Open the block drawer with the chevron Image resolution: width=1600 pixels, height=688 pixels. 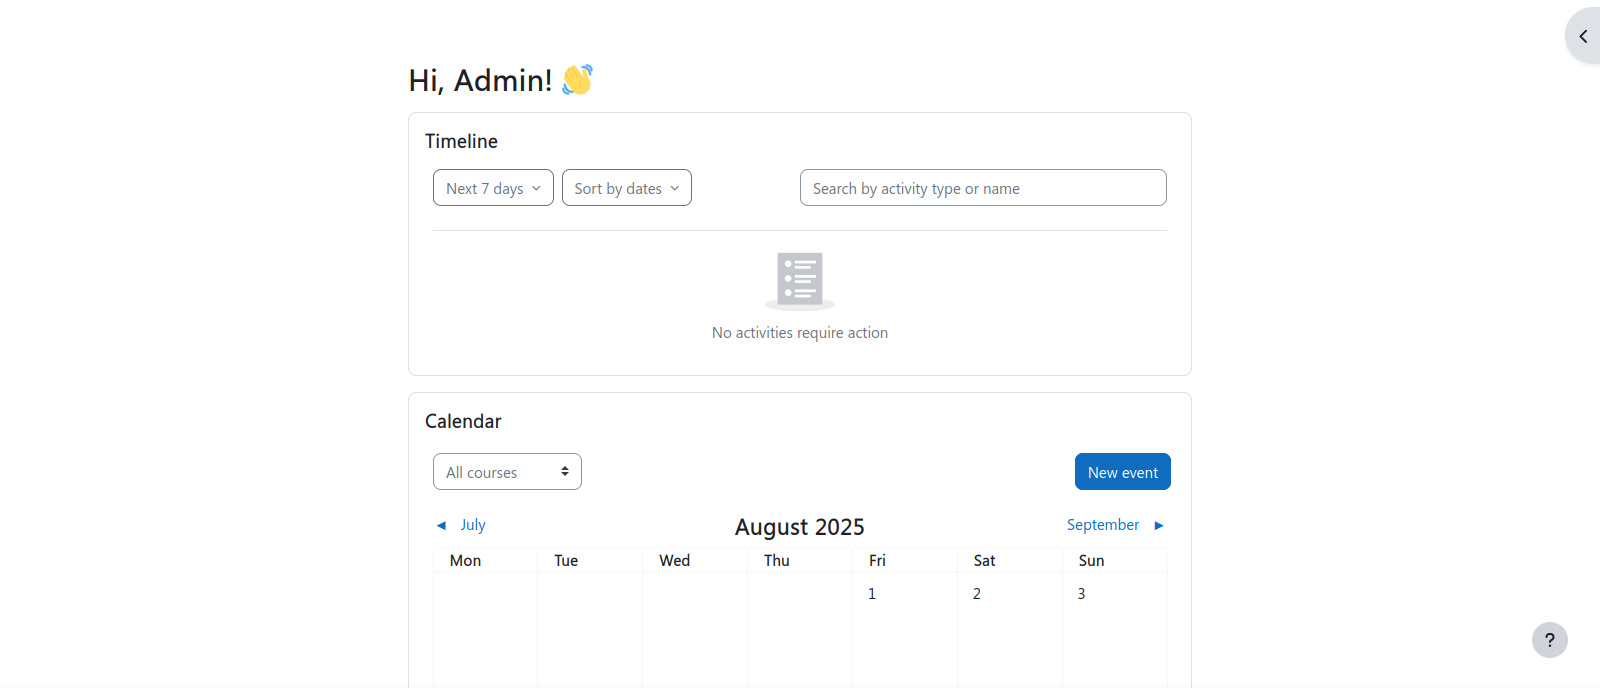pyautogui.click(x=1583, y=36)
